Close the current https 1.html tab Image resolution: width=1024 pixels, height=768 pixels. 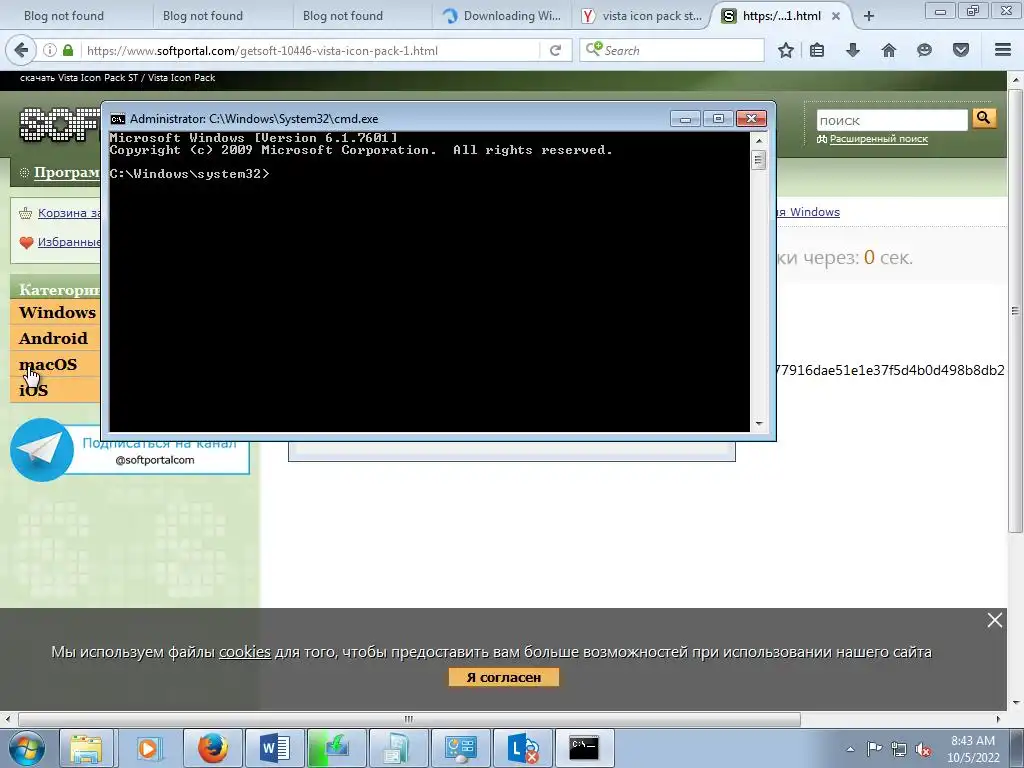(835, 16)
